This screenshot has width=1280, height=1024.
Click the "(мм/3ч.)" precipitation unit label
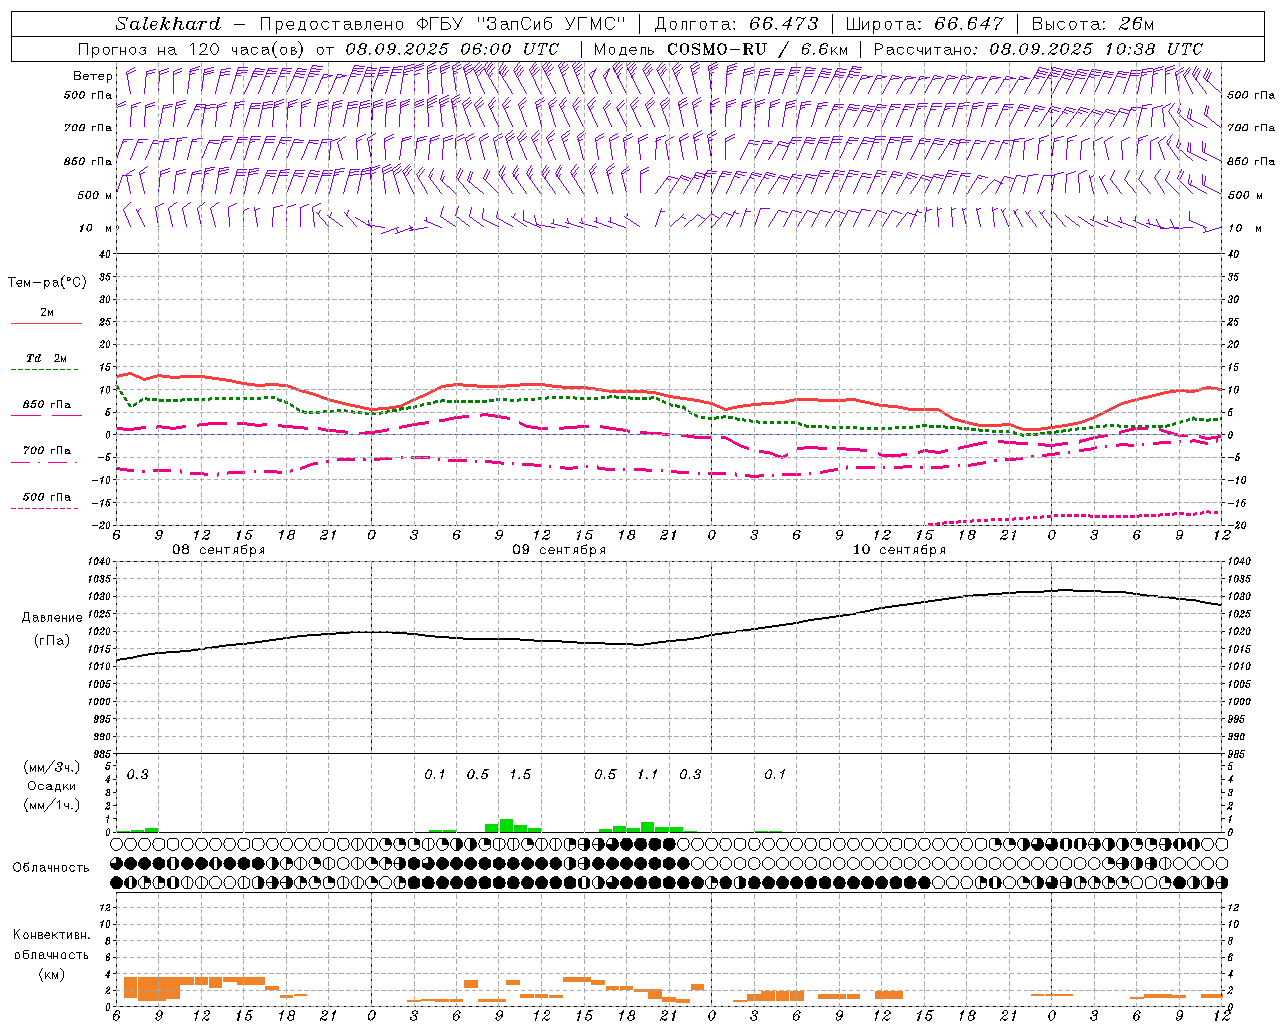(x=52, y=768)
